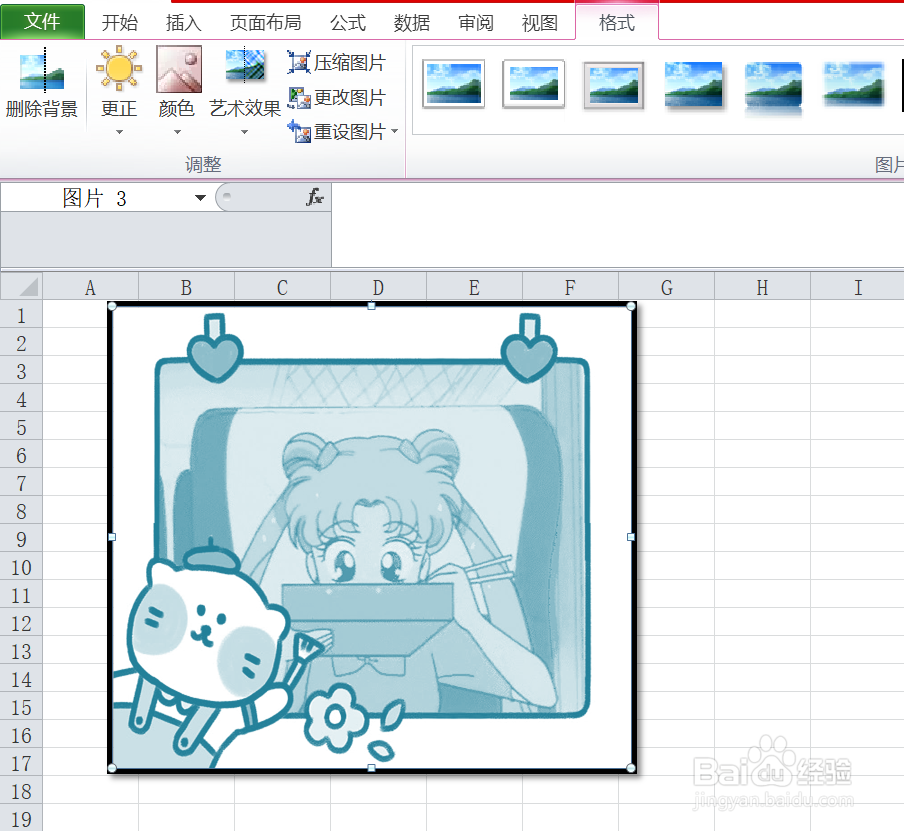The image size is (904, 831).
Task: Click the picture's bottom-right corner handle
Action: 631,768
